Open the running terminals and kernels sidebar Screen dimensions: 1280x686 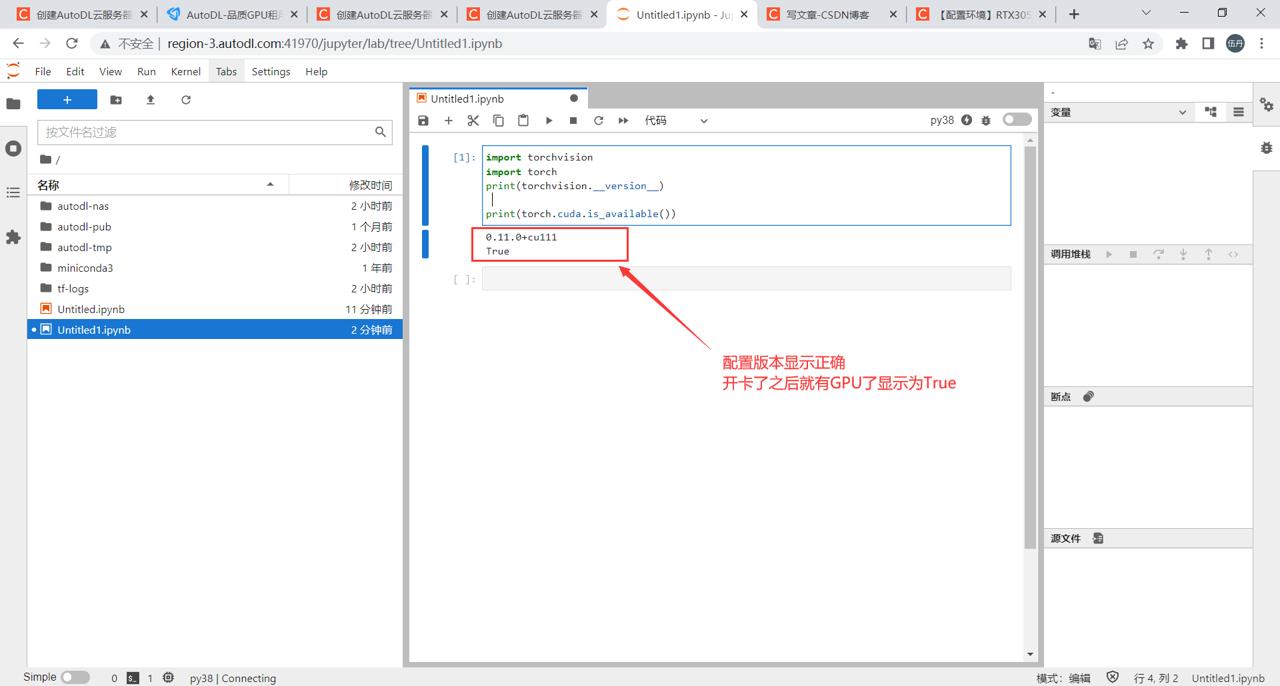pos(13,148)
